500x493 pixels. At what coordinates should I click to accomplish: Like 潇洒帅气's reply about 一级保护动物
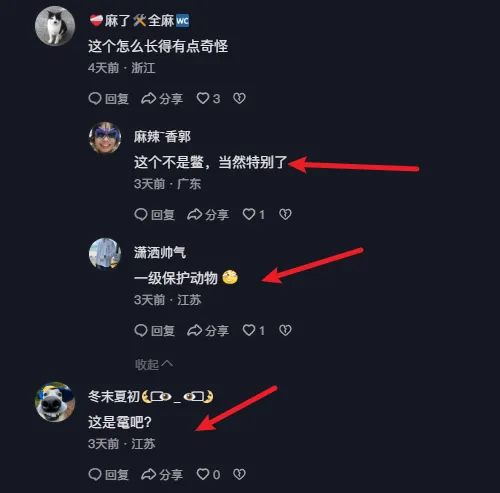(x=253, y=331)
